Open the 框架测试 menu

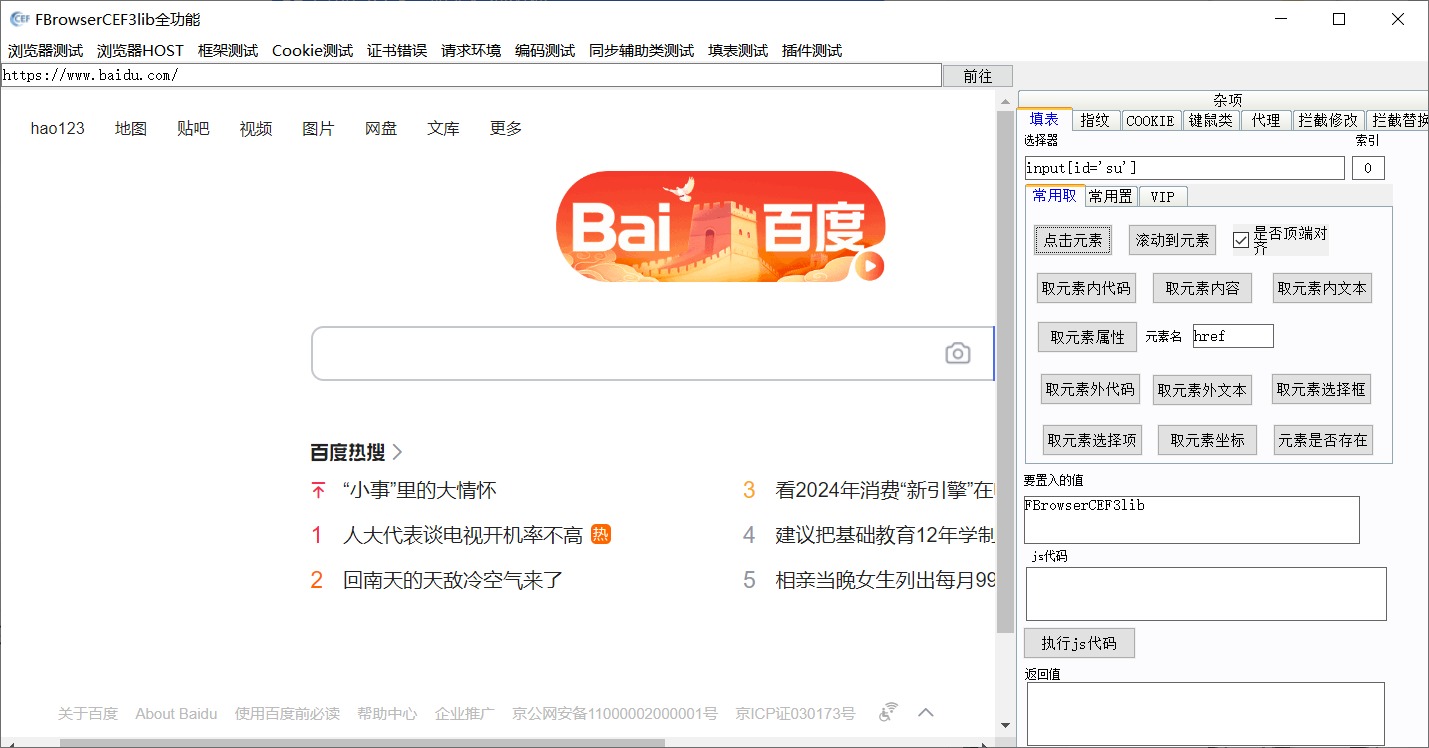coord(228,51)
